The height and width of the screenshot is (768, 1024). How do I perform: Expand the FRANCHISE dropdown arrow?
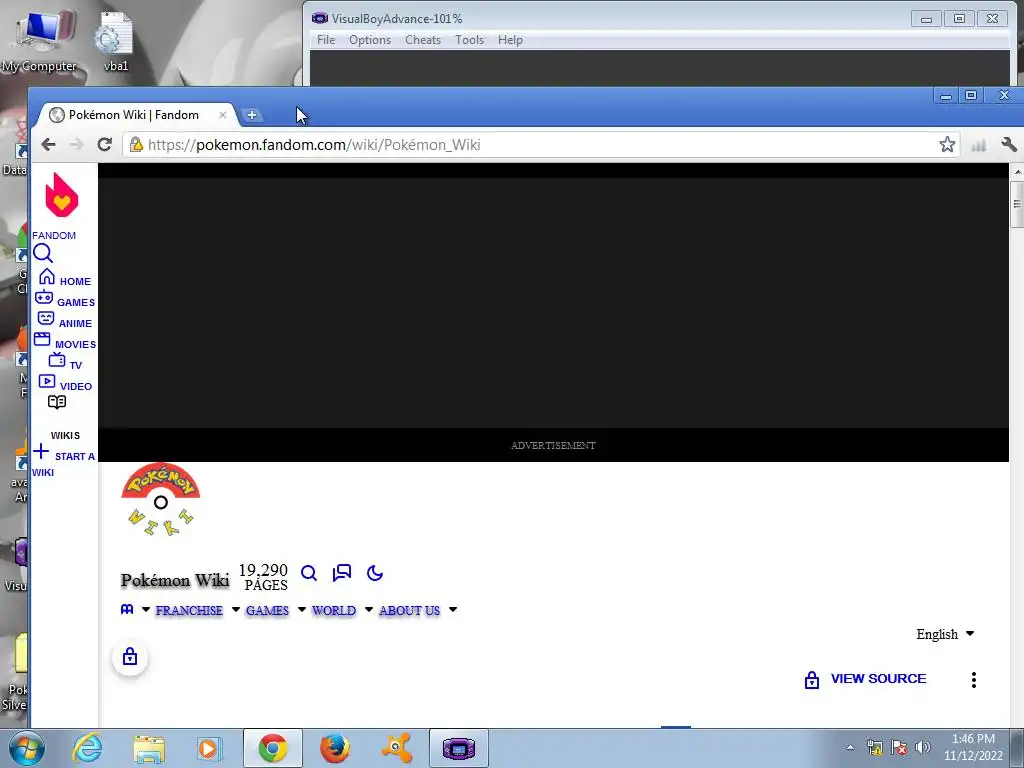236,610
